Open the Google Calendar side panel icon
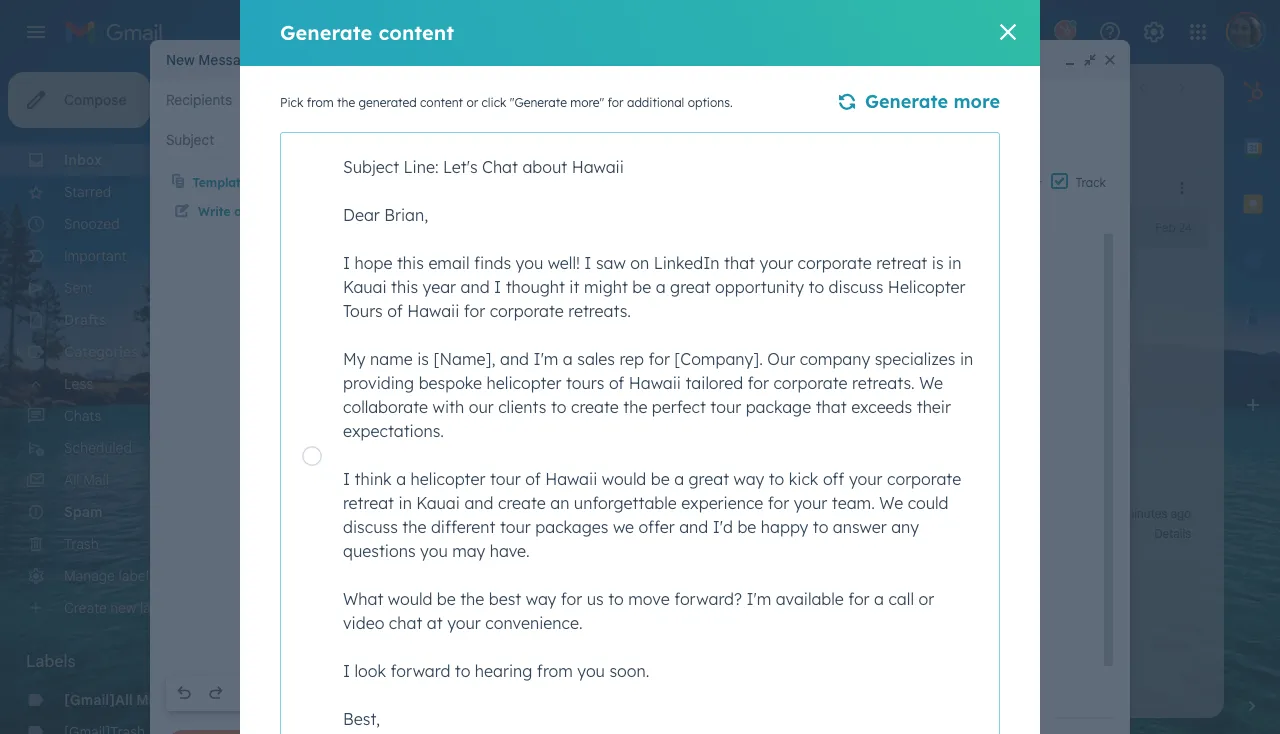 [1253, 148]
